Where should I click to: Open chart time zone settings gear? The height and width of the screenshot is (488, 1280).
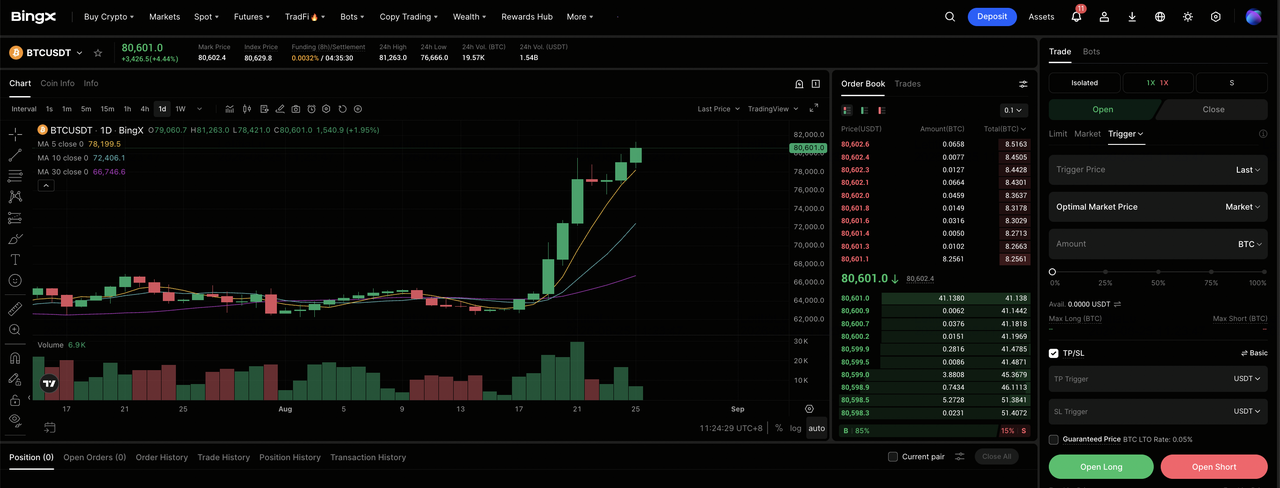[809, 409]
